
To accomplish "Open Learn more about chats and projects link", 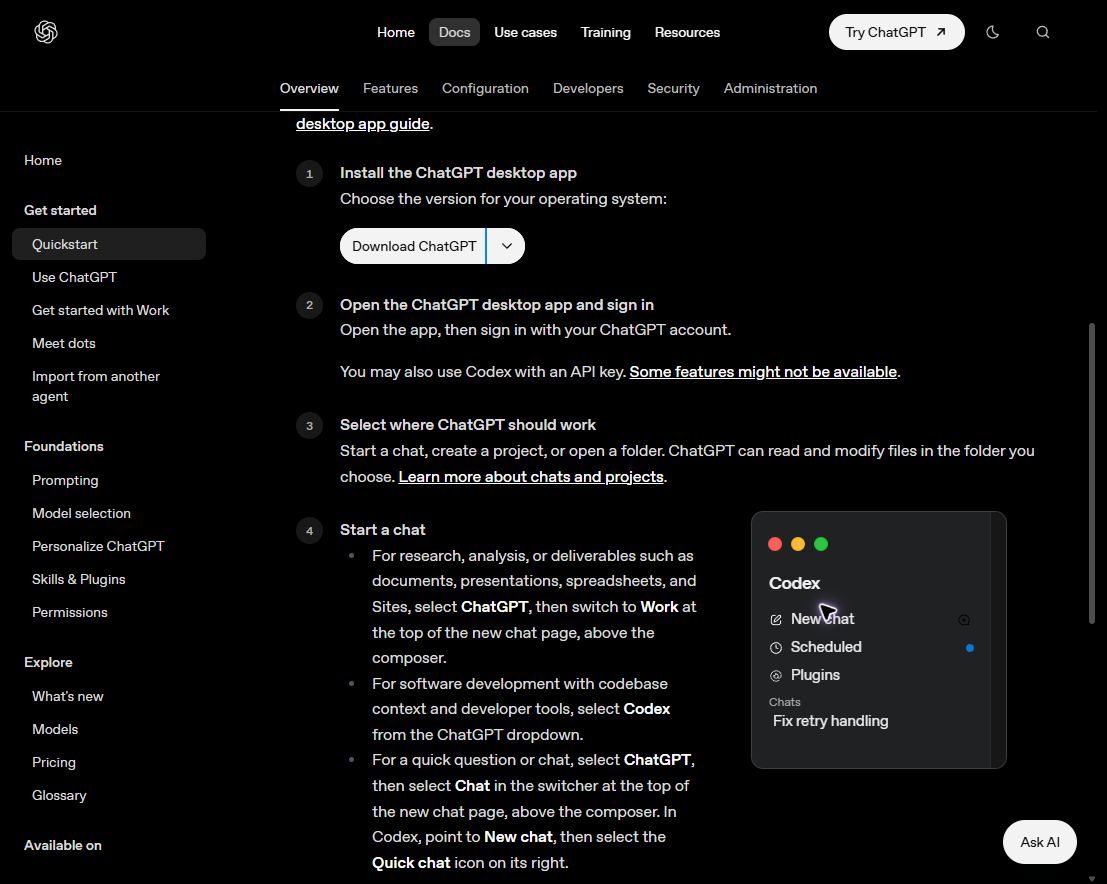I will [x=531, y=477].
